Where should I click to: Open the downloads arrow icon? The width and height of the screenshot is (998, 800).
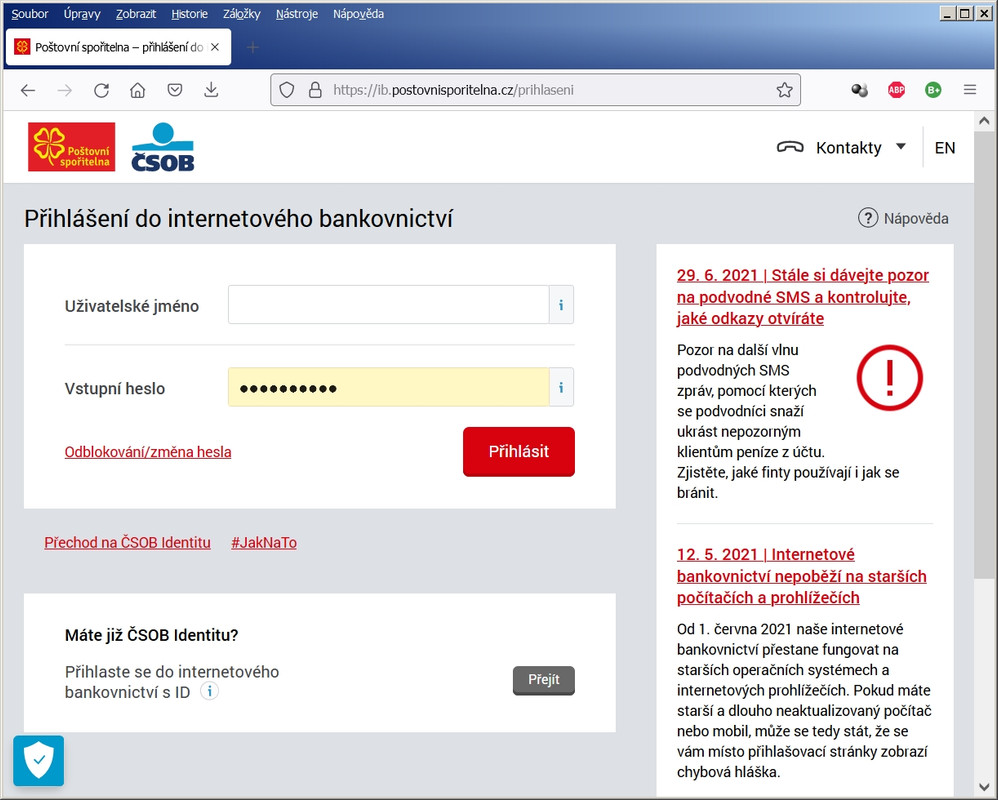point(211,90)
